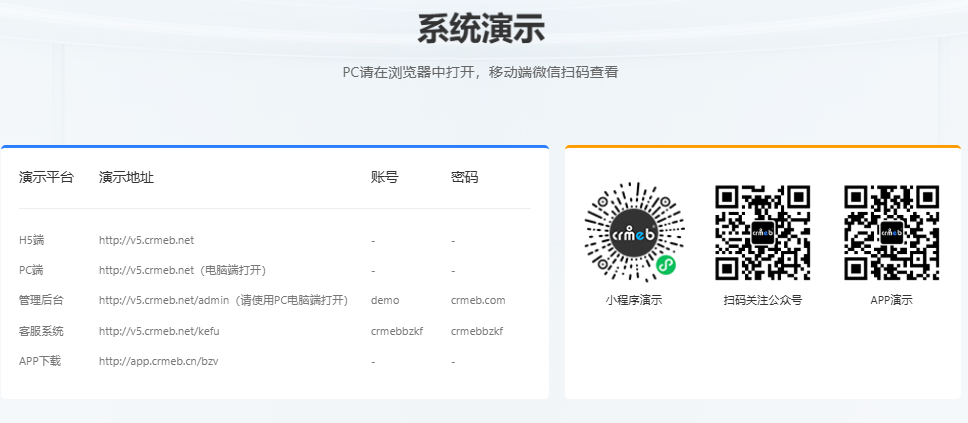Viewport: 968px width, 423px height.
Task: Click the 演示平台 column header
Action: (46, 177)
